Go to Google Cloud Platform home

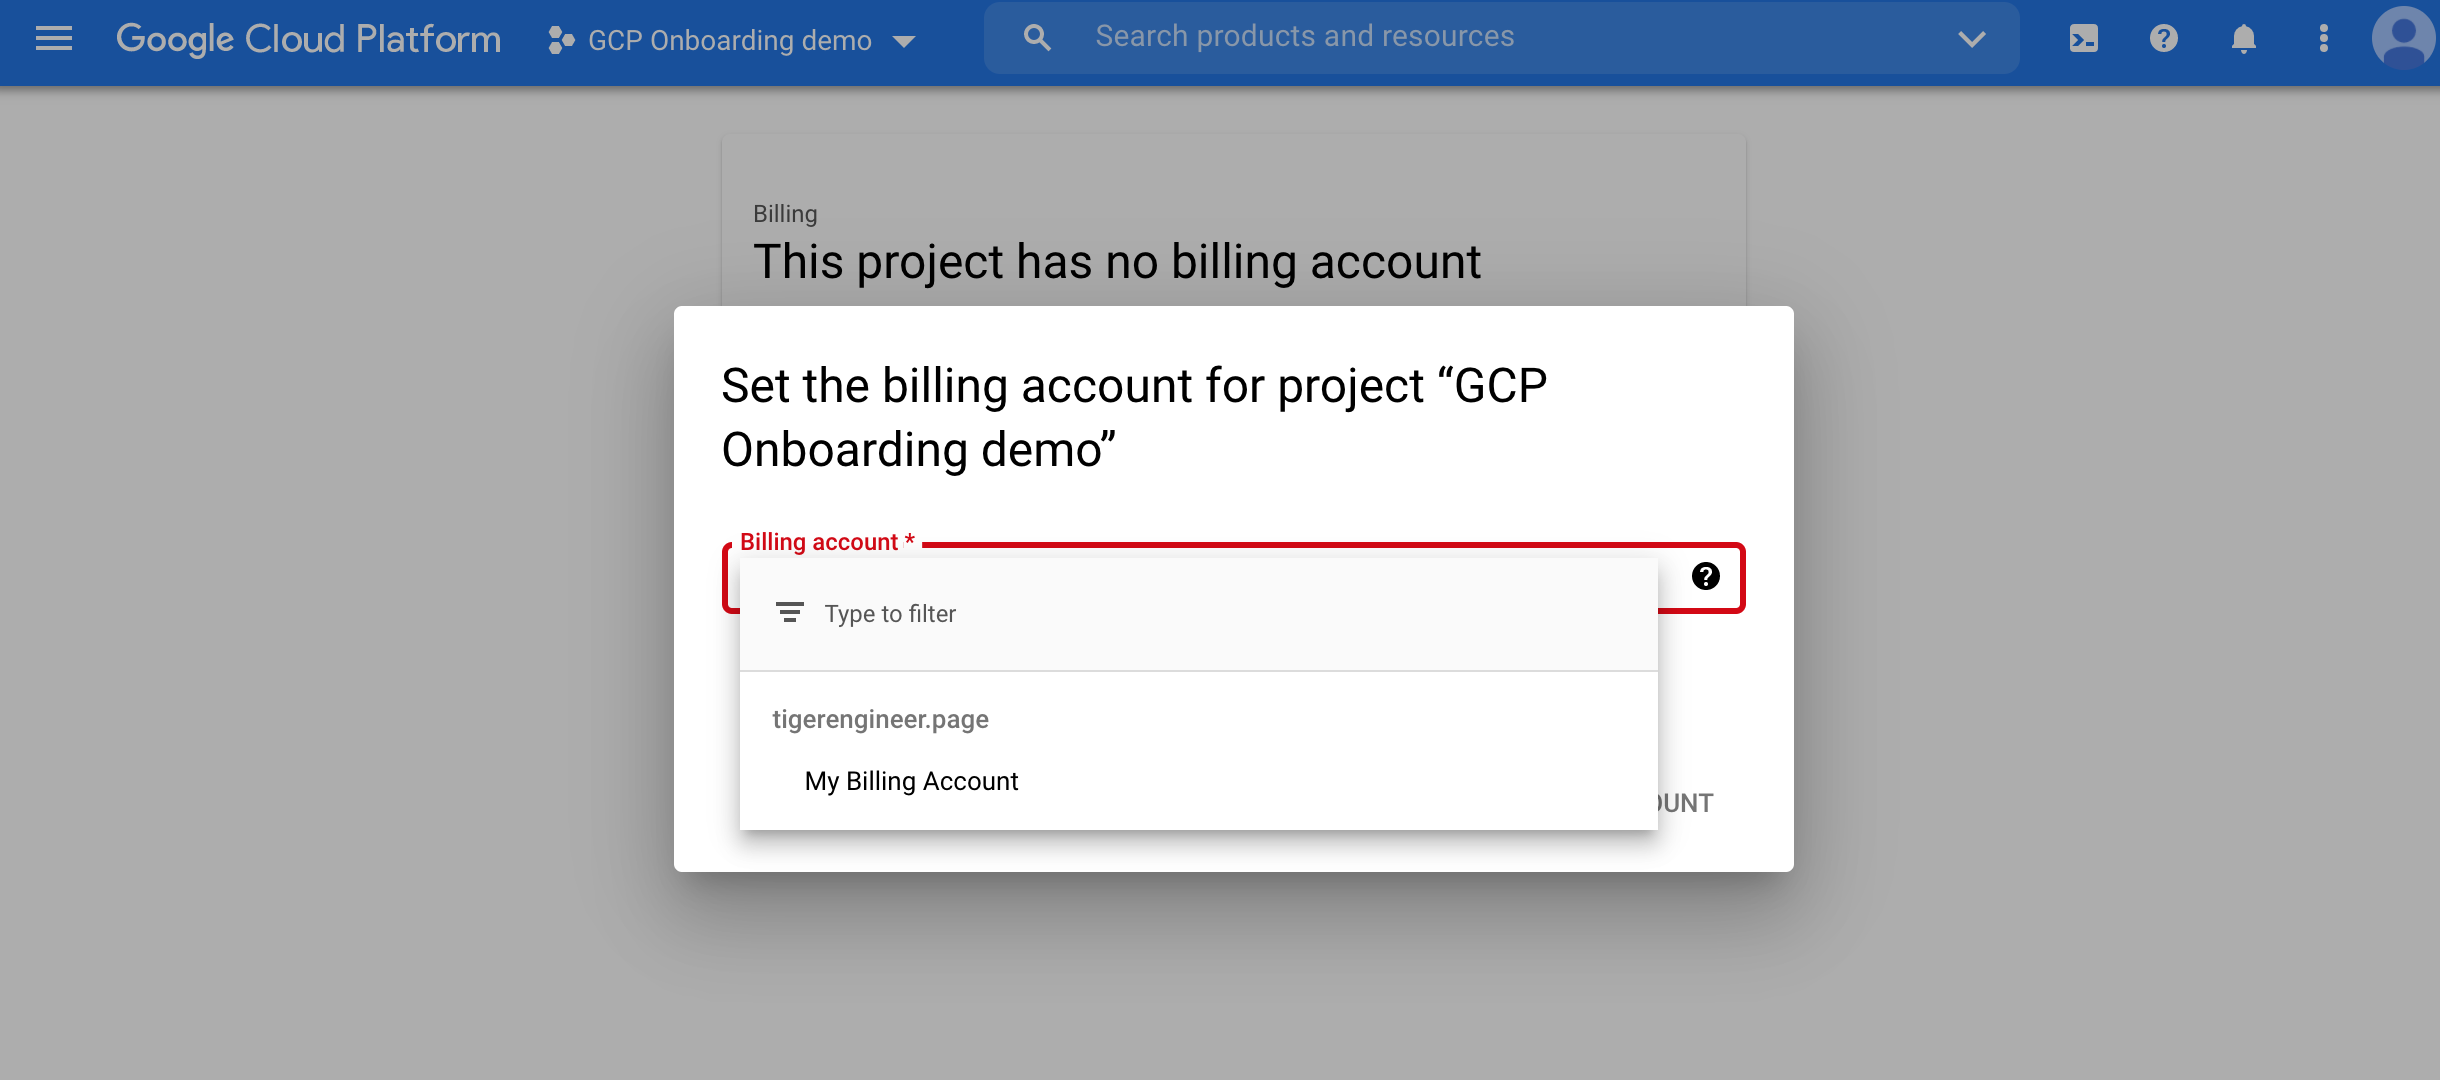(x=308, y=38)
